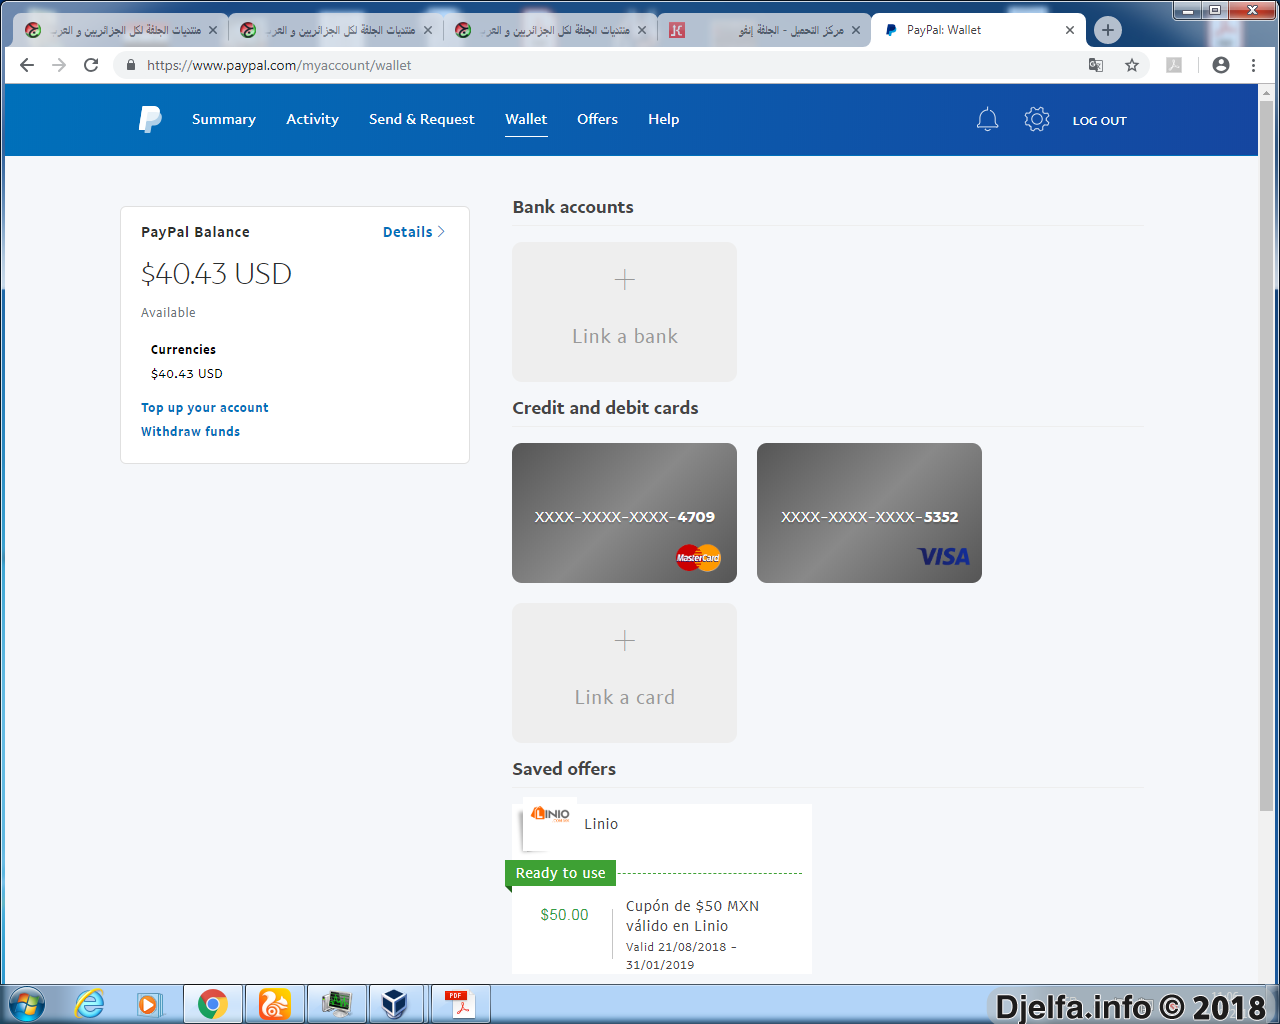Click the $50.00 offer value

(x=564, y=915)
